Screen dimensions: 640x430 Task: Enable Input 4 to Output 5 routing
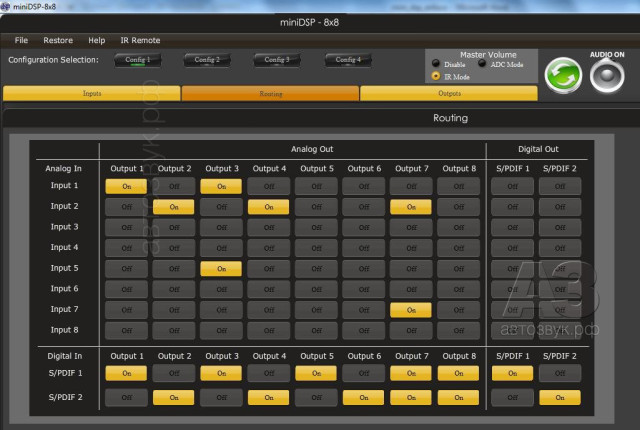click(x=316, y=248)
